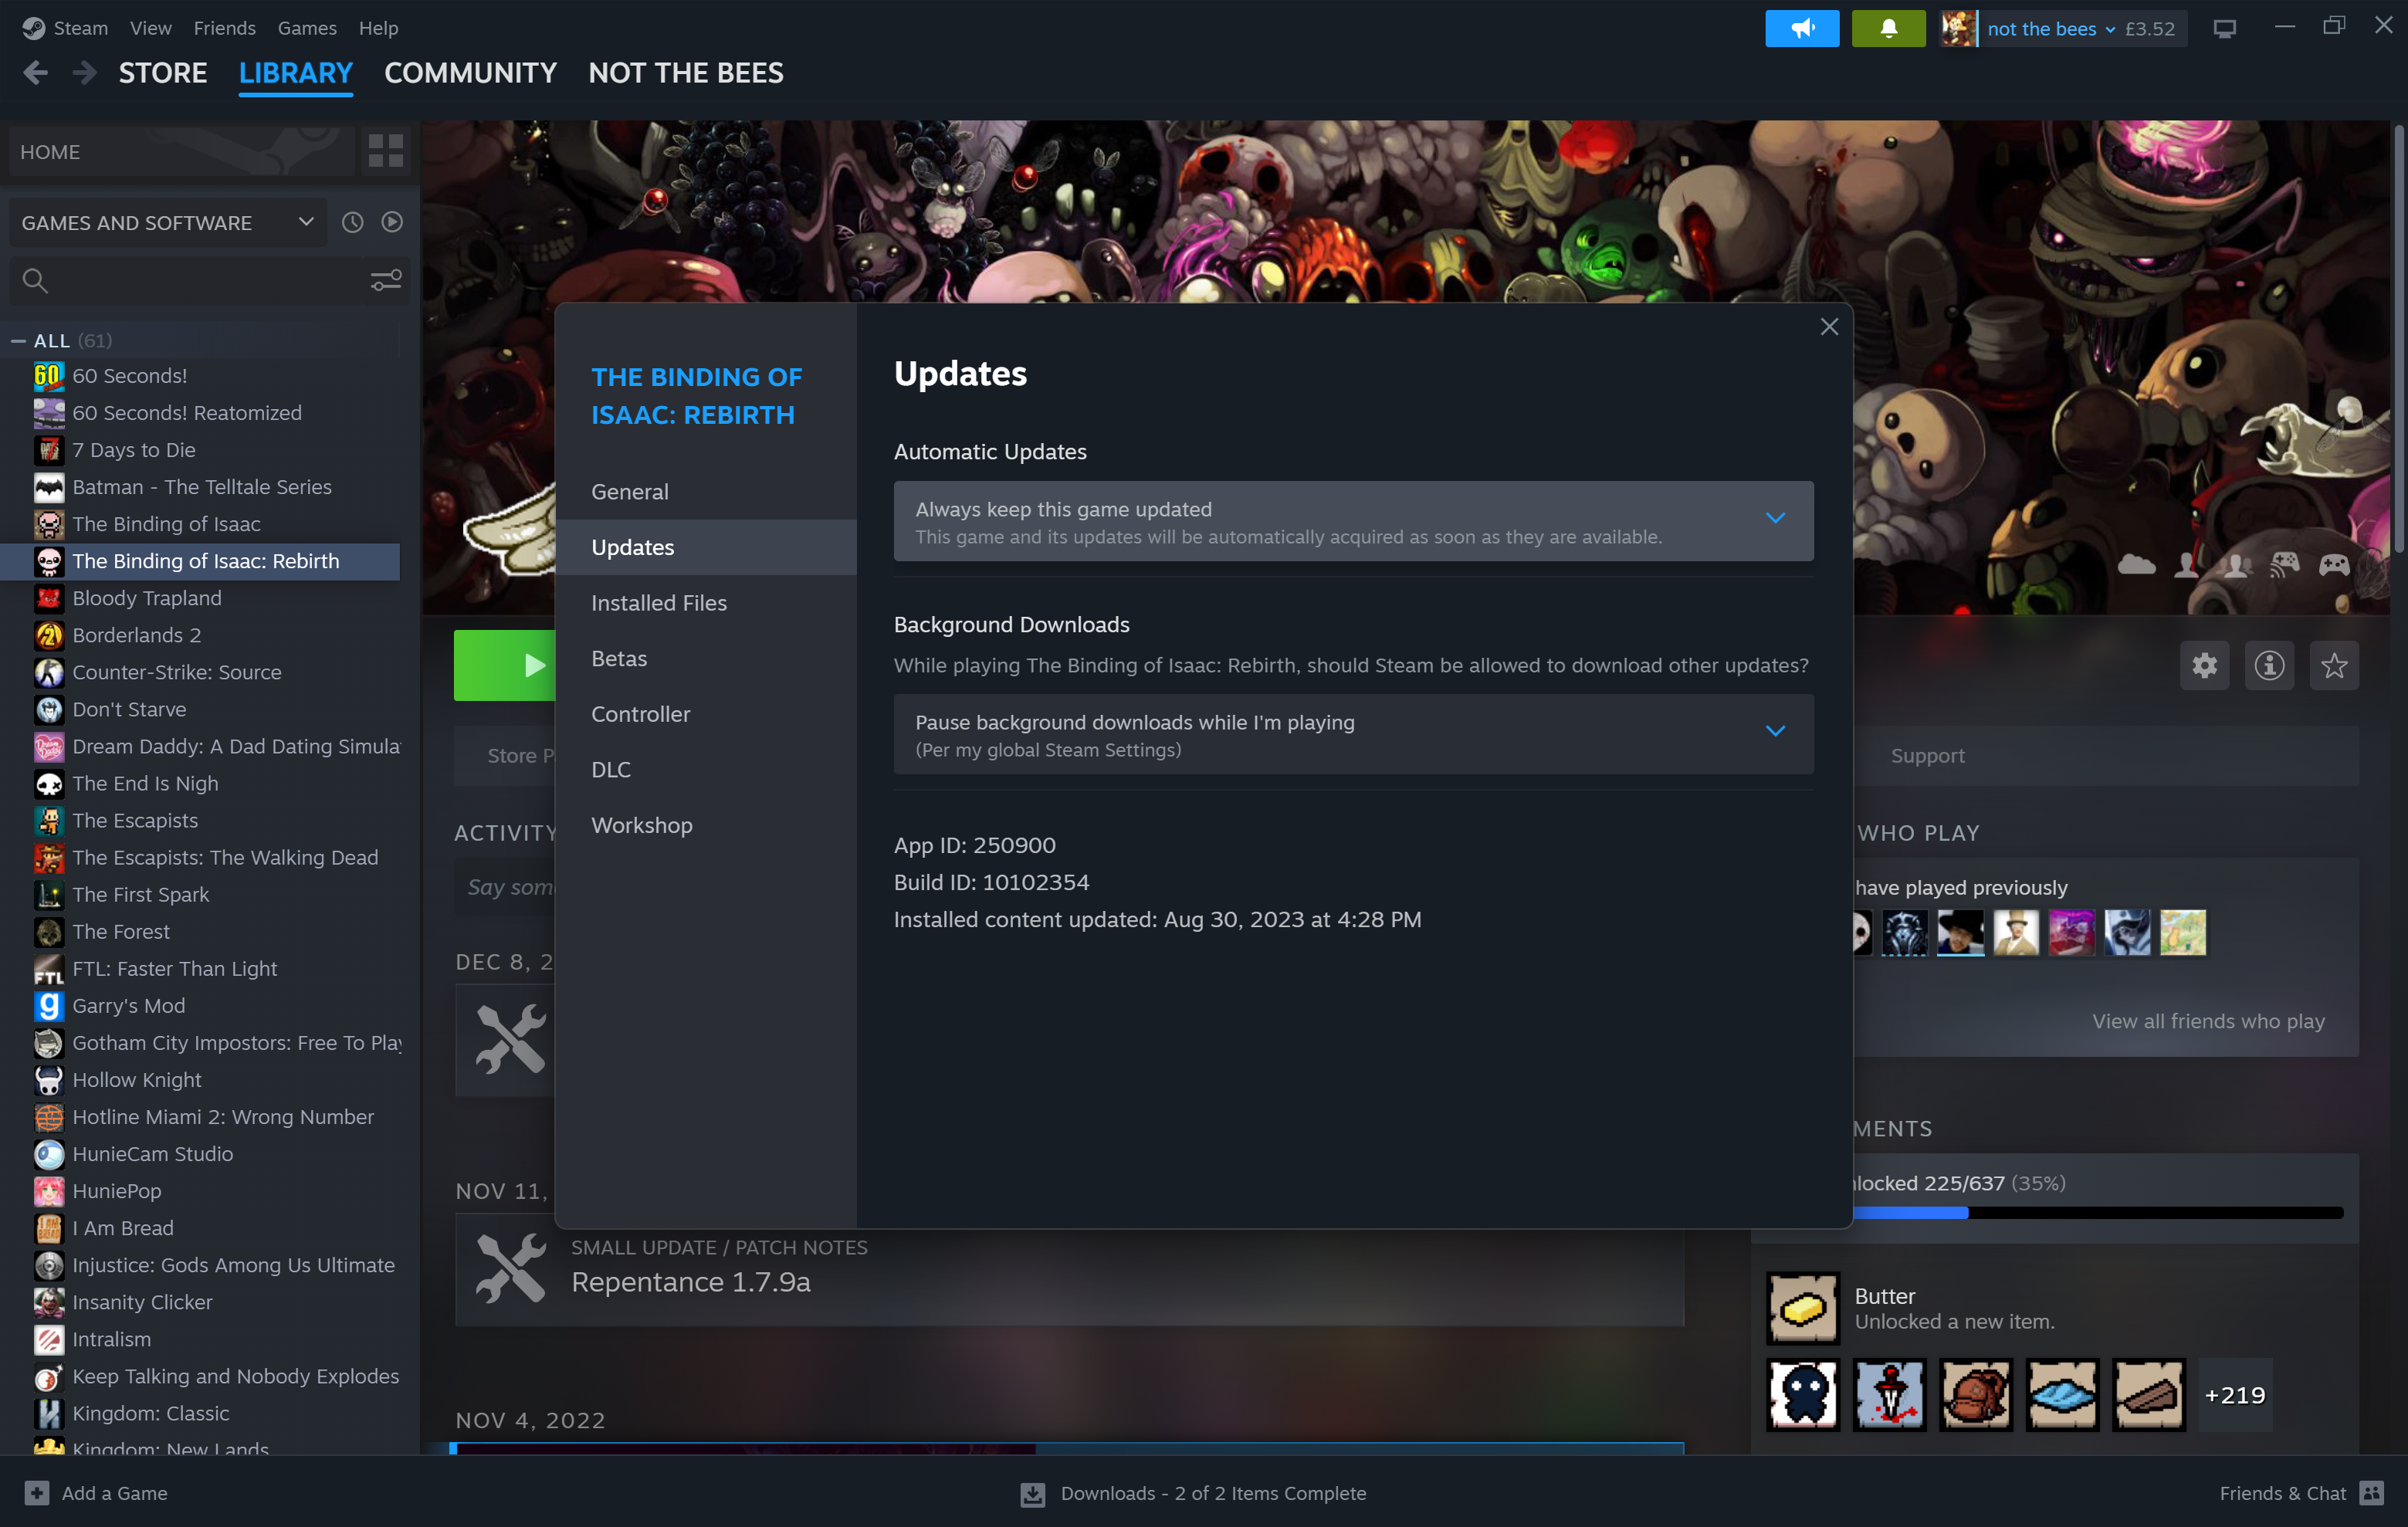Click the Butter achievement icon
The width and height of the screenshot is (2408, 1527).
(1802, 1307)
